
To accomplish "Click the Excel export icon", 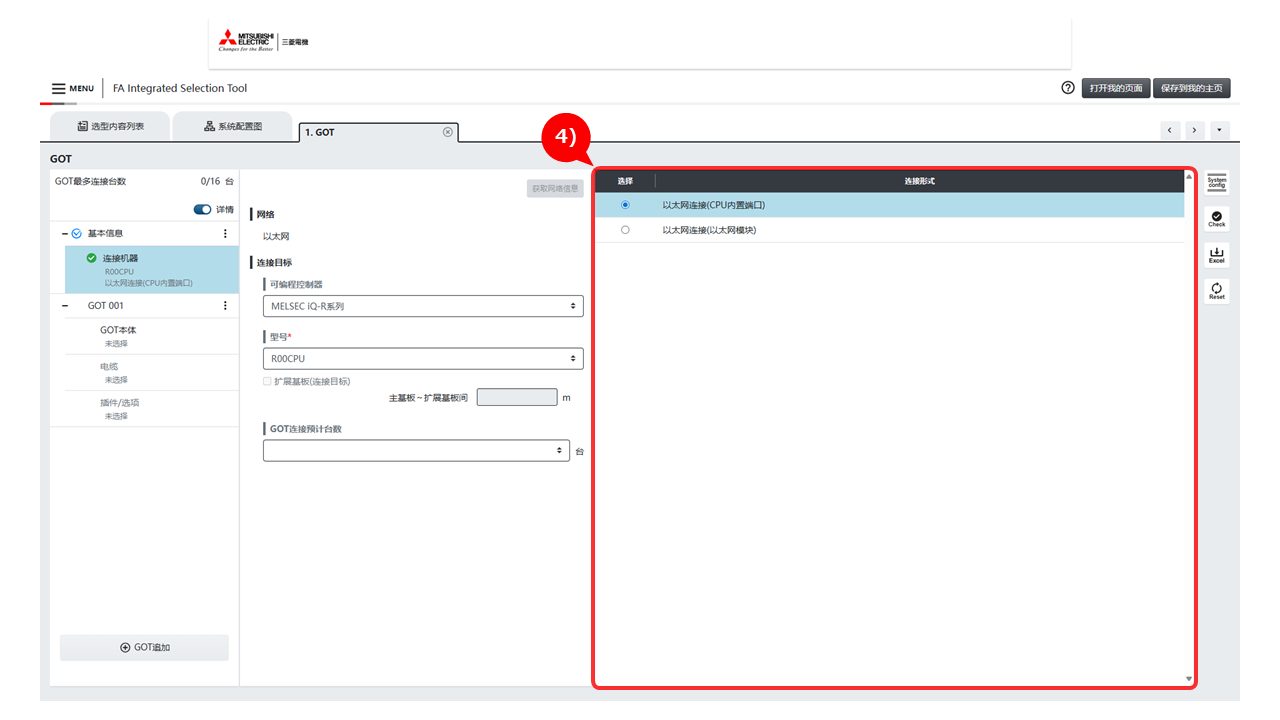I will coord(1216,255).
